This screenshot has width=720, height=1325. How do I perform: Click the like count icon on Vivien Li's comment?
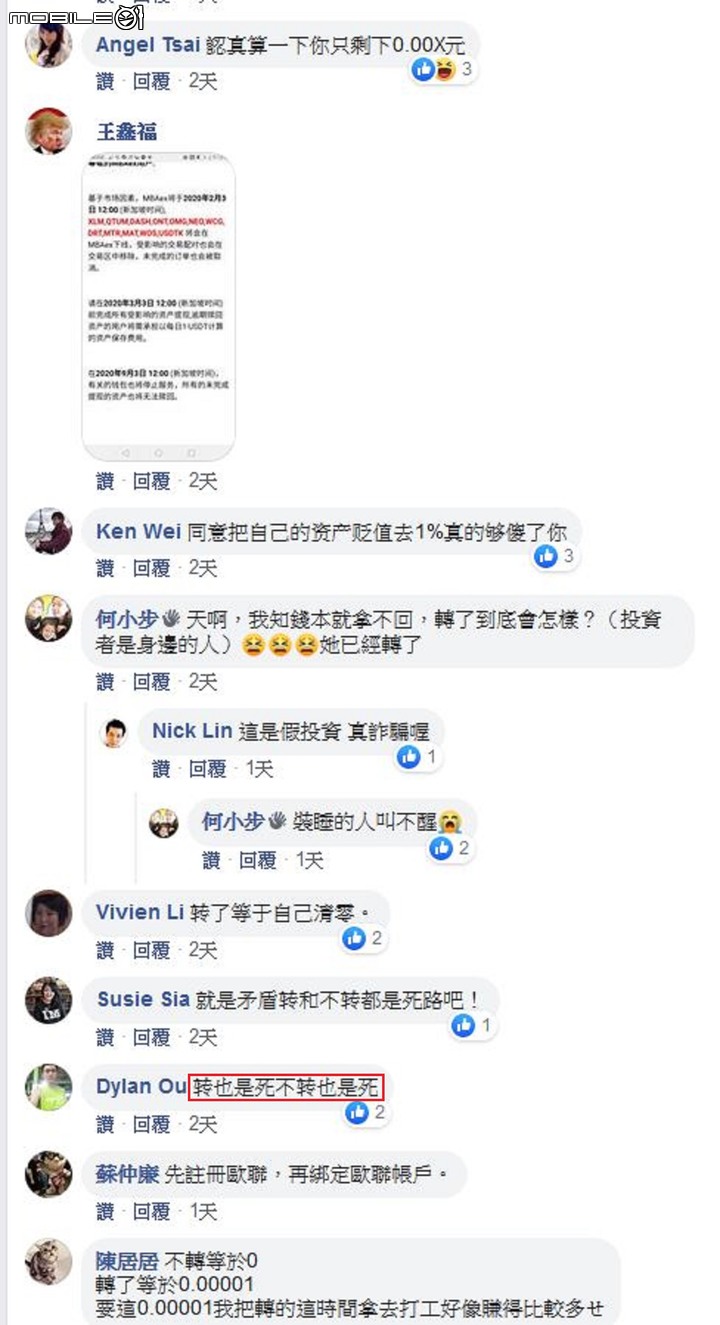click(x=354, y=938)
